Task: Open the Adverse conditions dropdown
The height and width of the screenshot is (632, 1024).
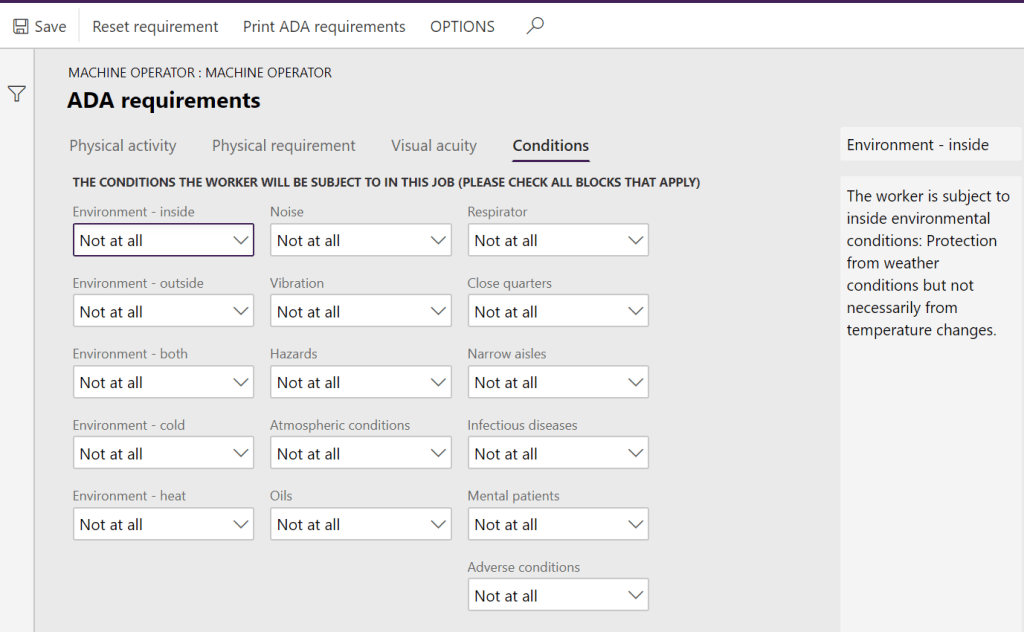Action: 635,596
